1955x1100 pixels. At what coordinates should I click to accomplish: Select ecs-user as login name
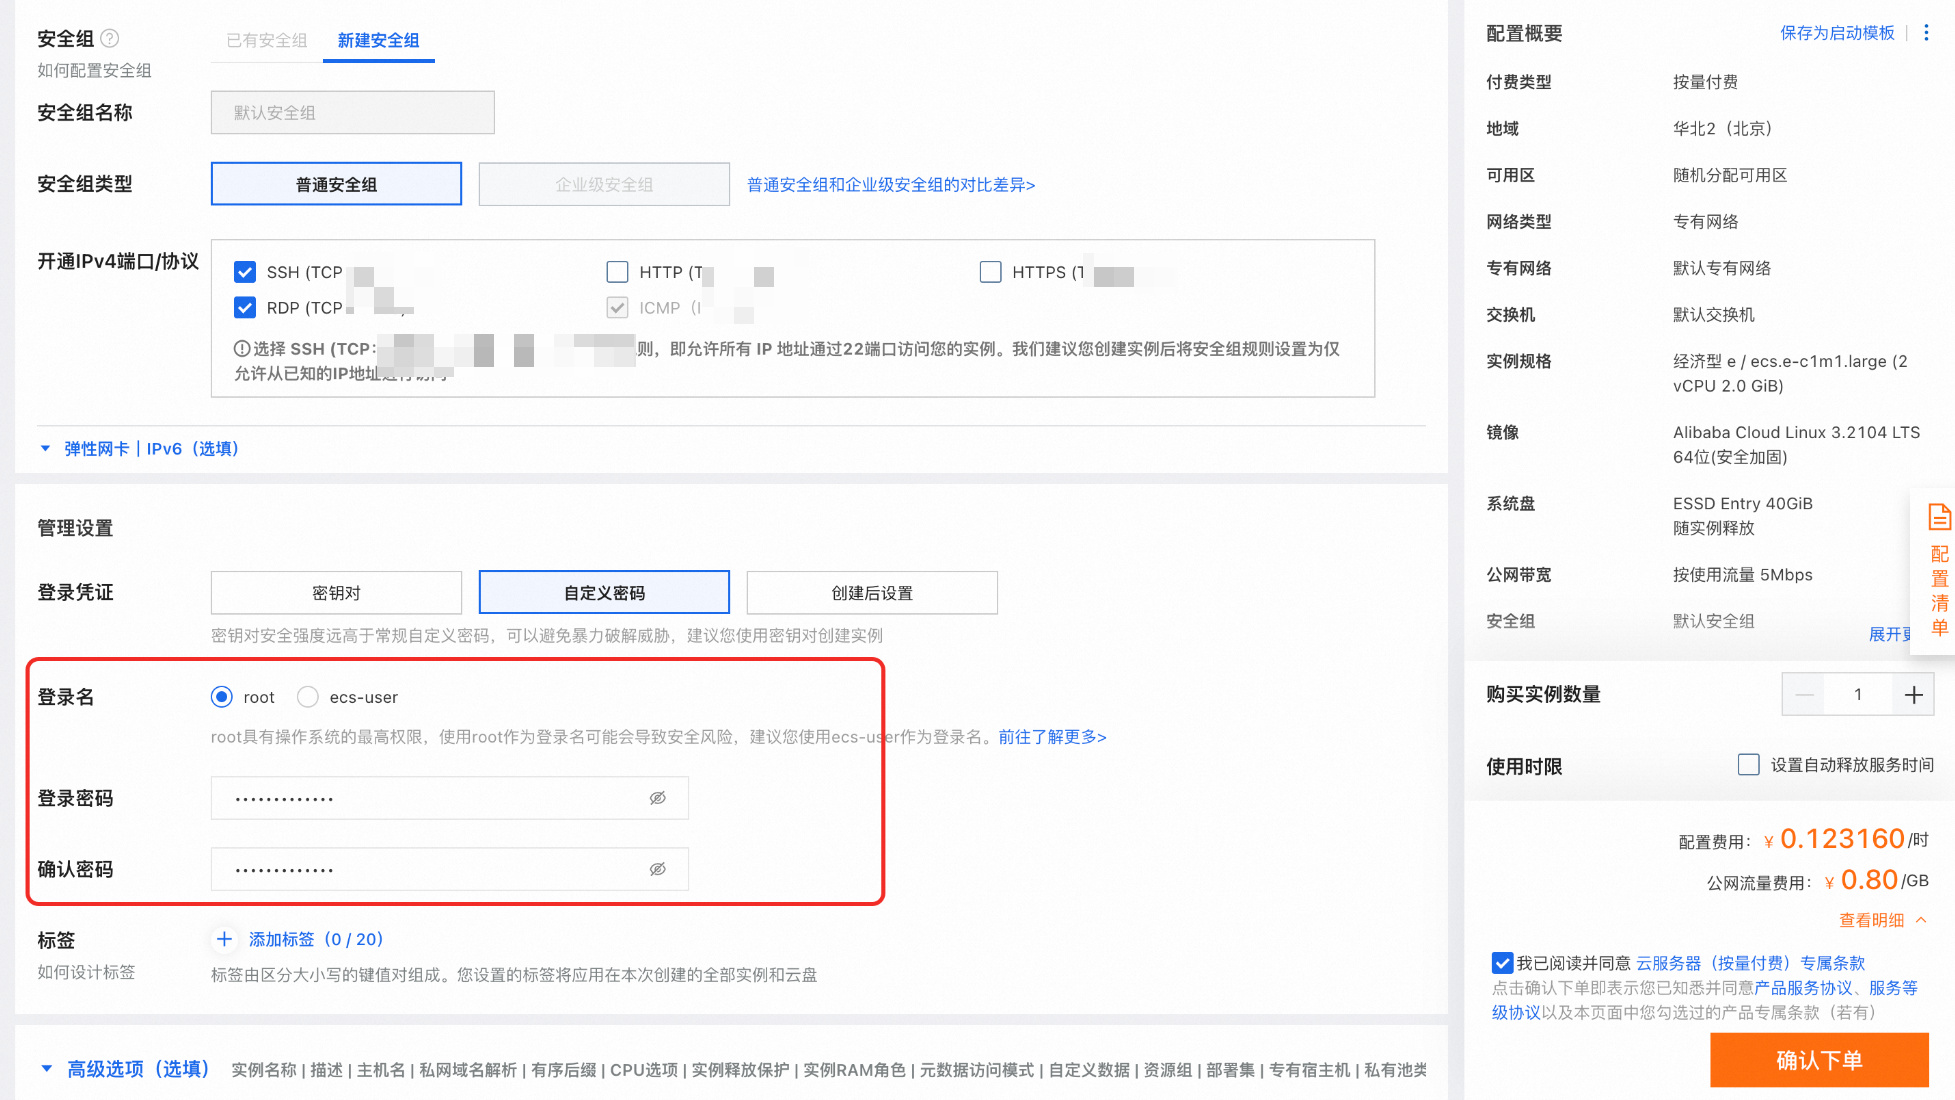(308, 697)
